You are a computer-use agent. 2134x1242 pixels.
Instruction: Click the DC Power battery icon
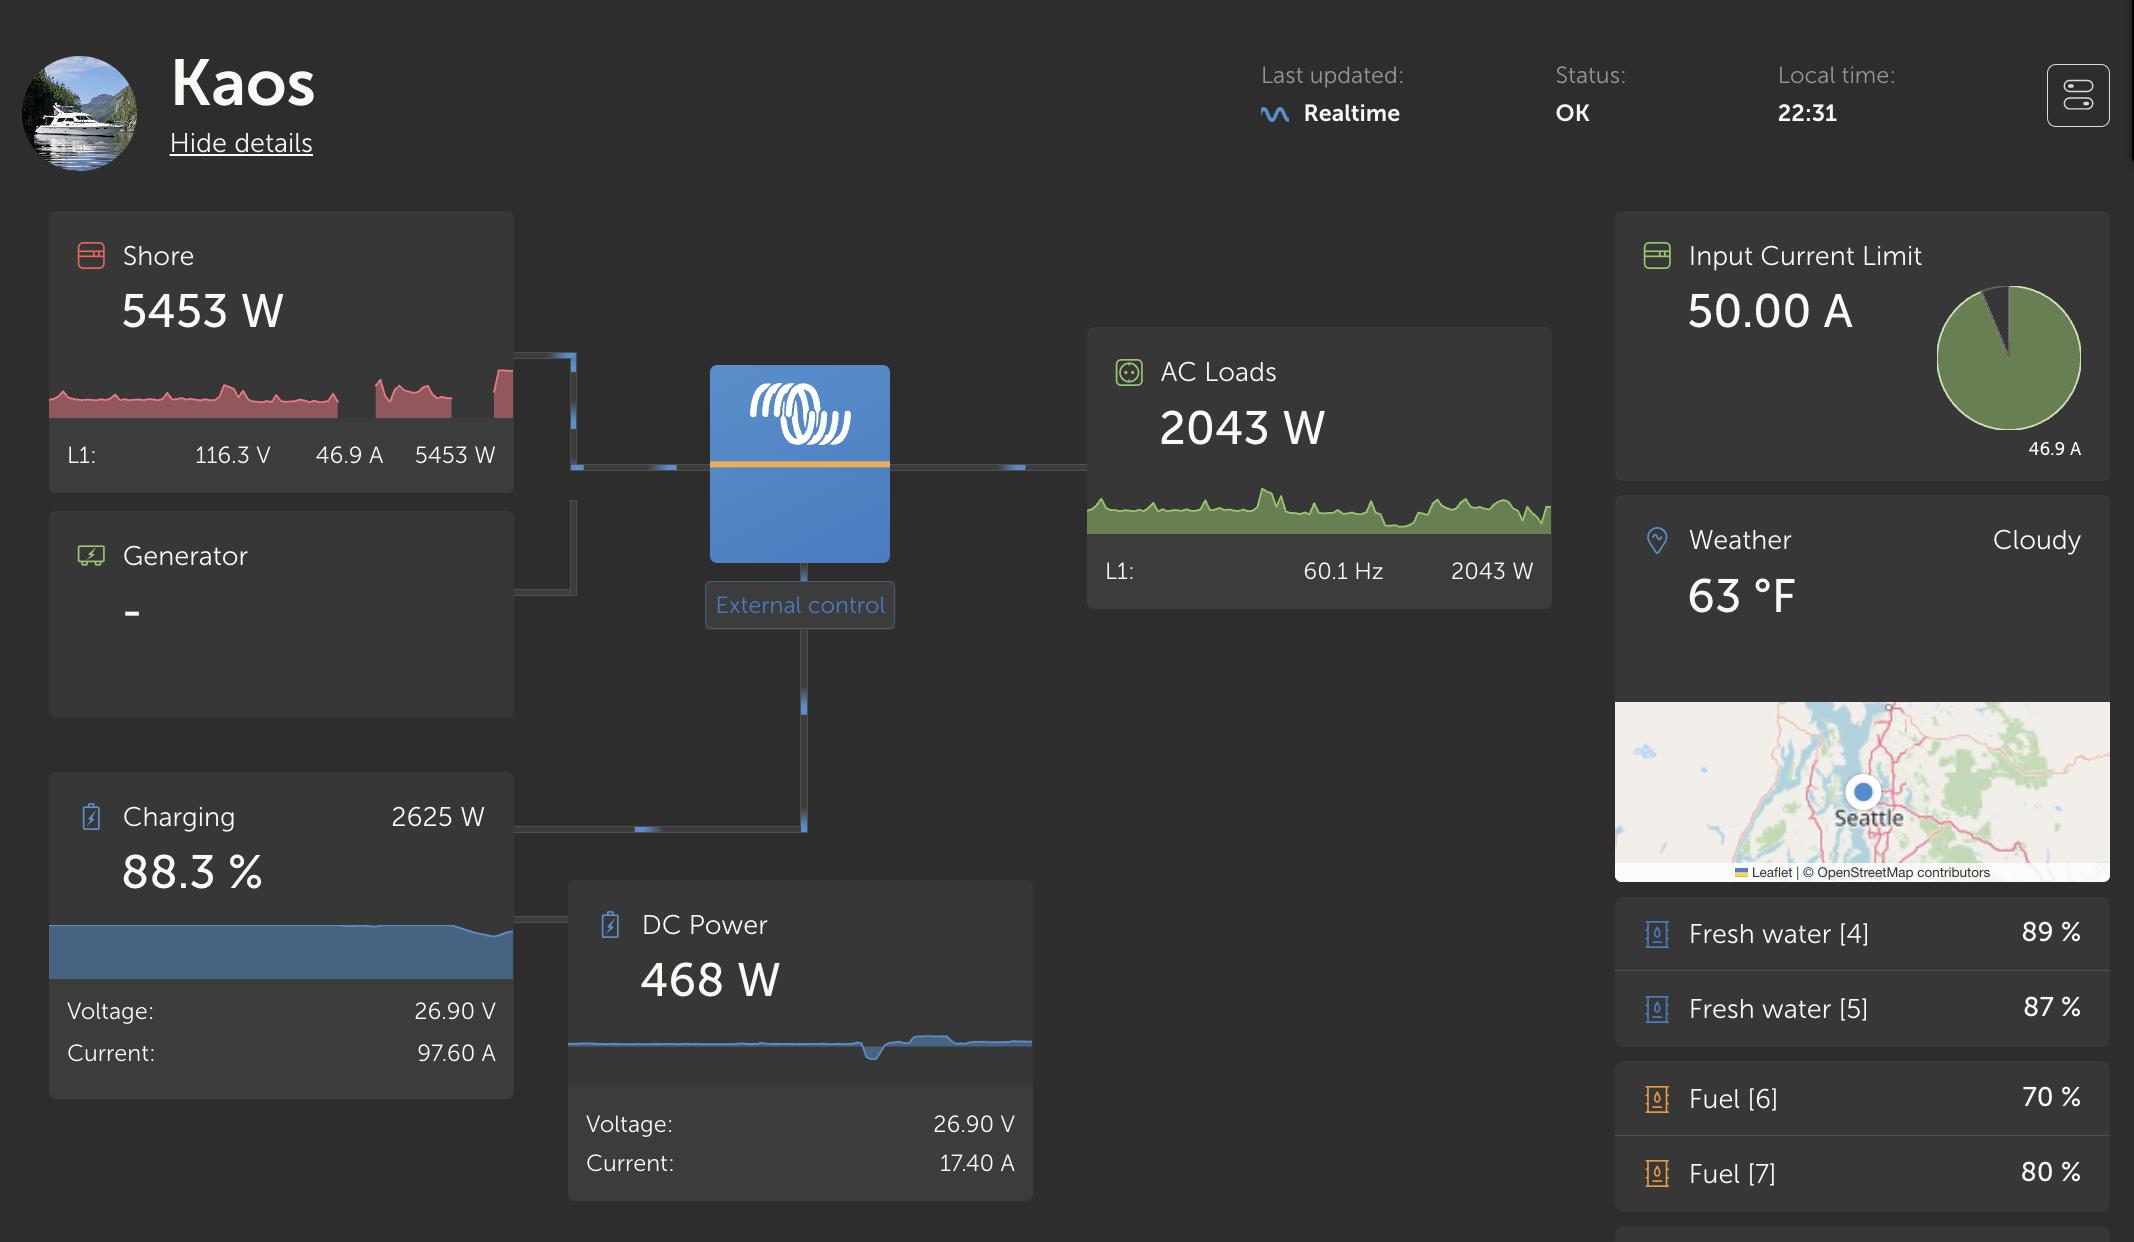click(610, 925)
